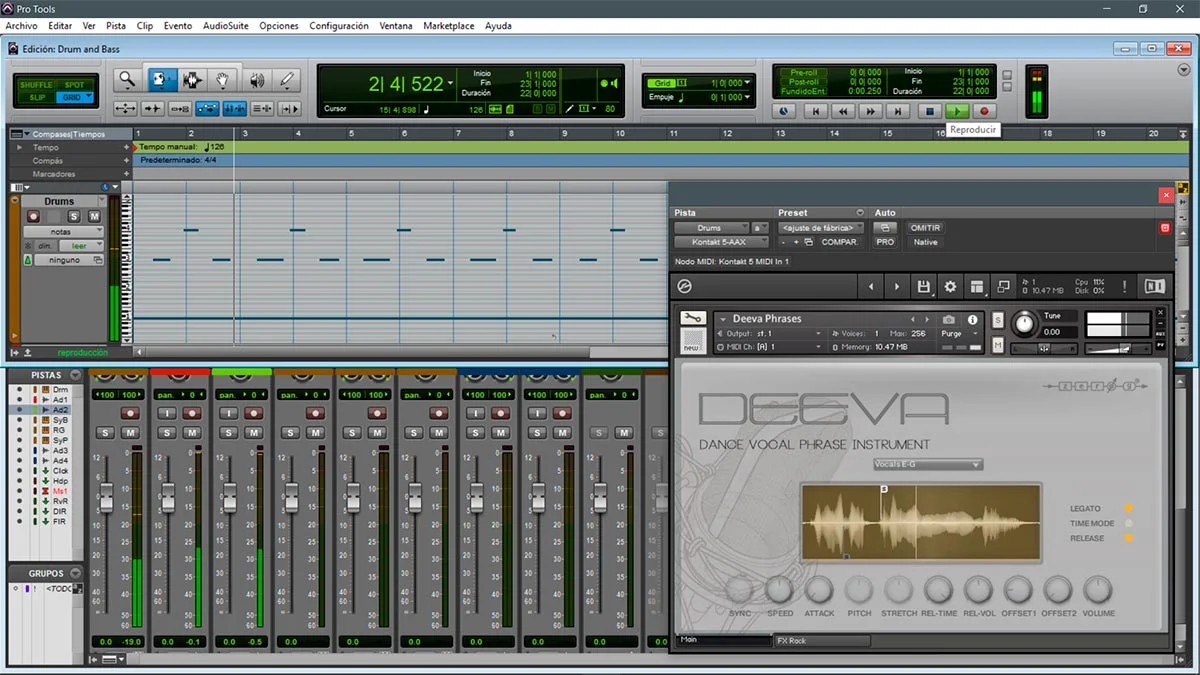Open the PISTAS list options menu
This screenshot has height=675, width=1200.
pyautogui.click(x=76, y=375)
